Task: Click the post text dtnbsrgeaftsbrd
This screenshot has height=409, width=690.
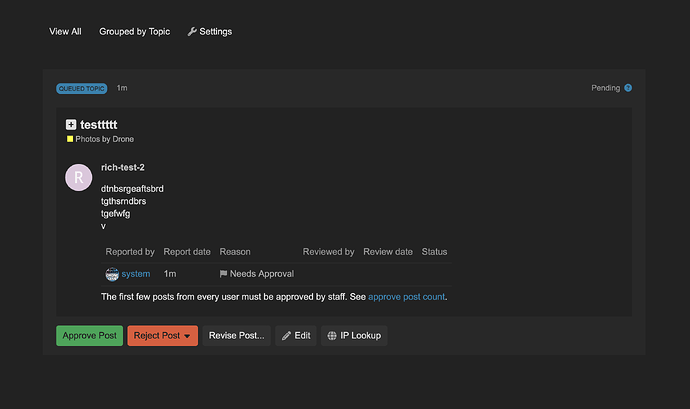Action: tap(132, 189)
